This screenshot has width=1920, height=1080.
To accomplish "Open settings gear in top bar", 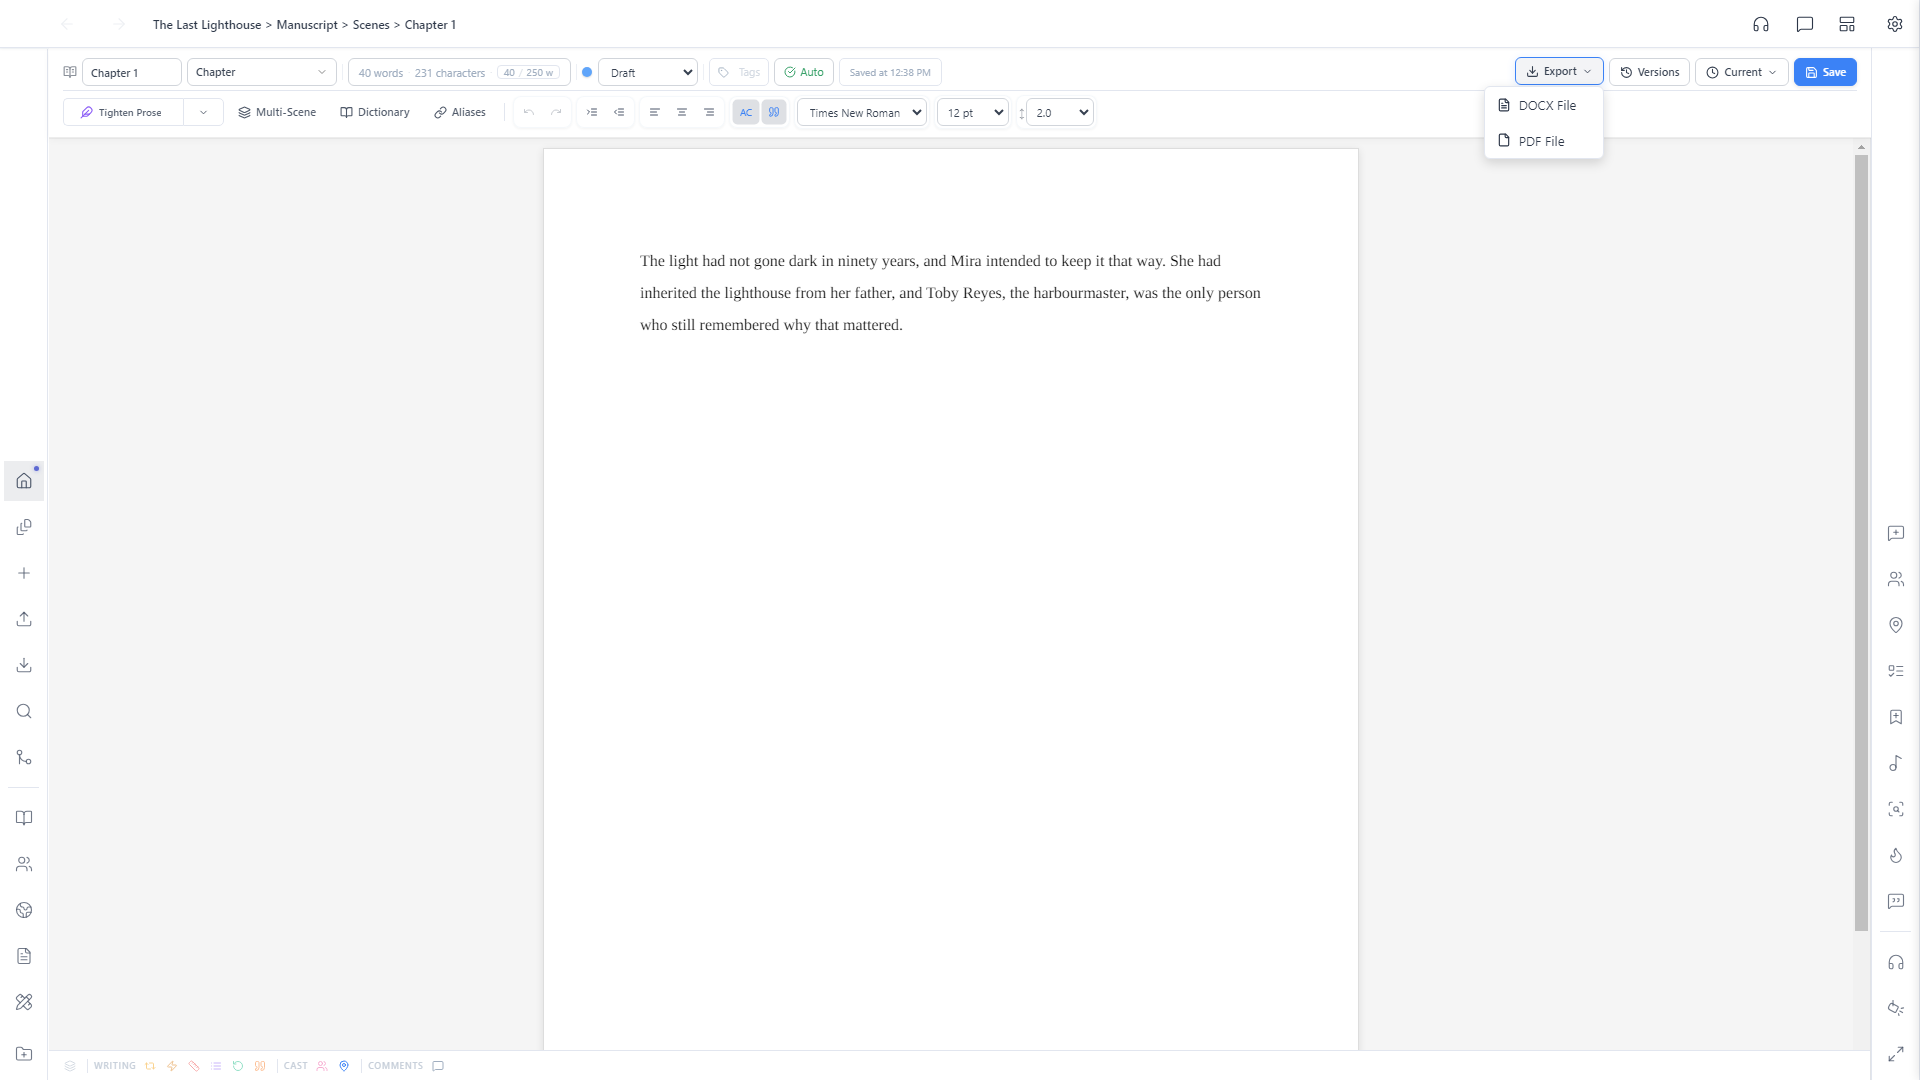I will 1895,24.
